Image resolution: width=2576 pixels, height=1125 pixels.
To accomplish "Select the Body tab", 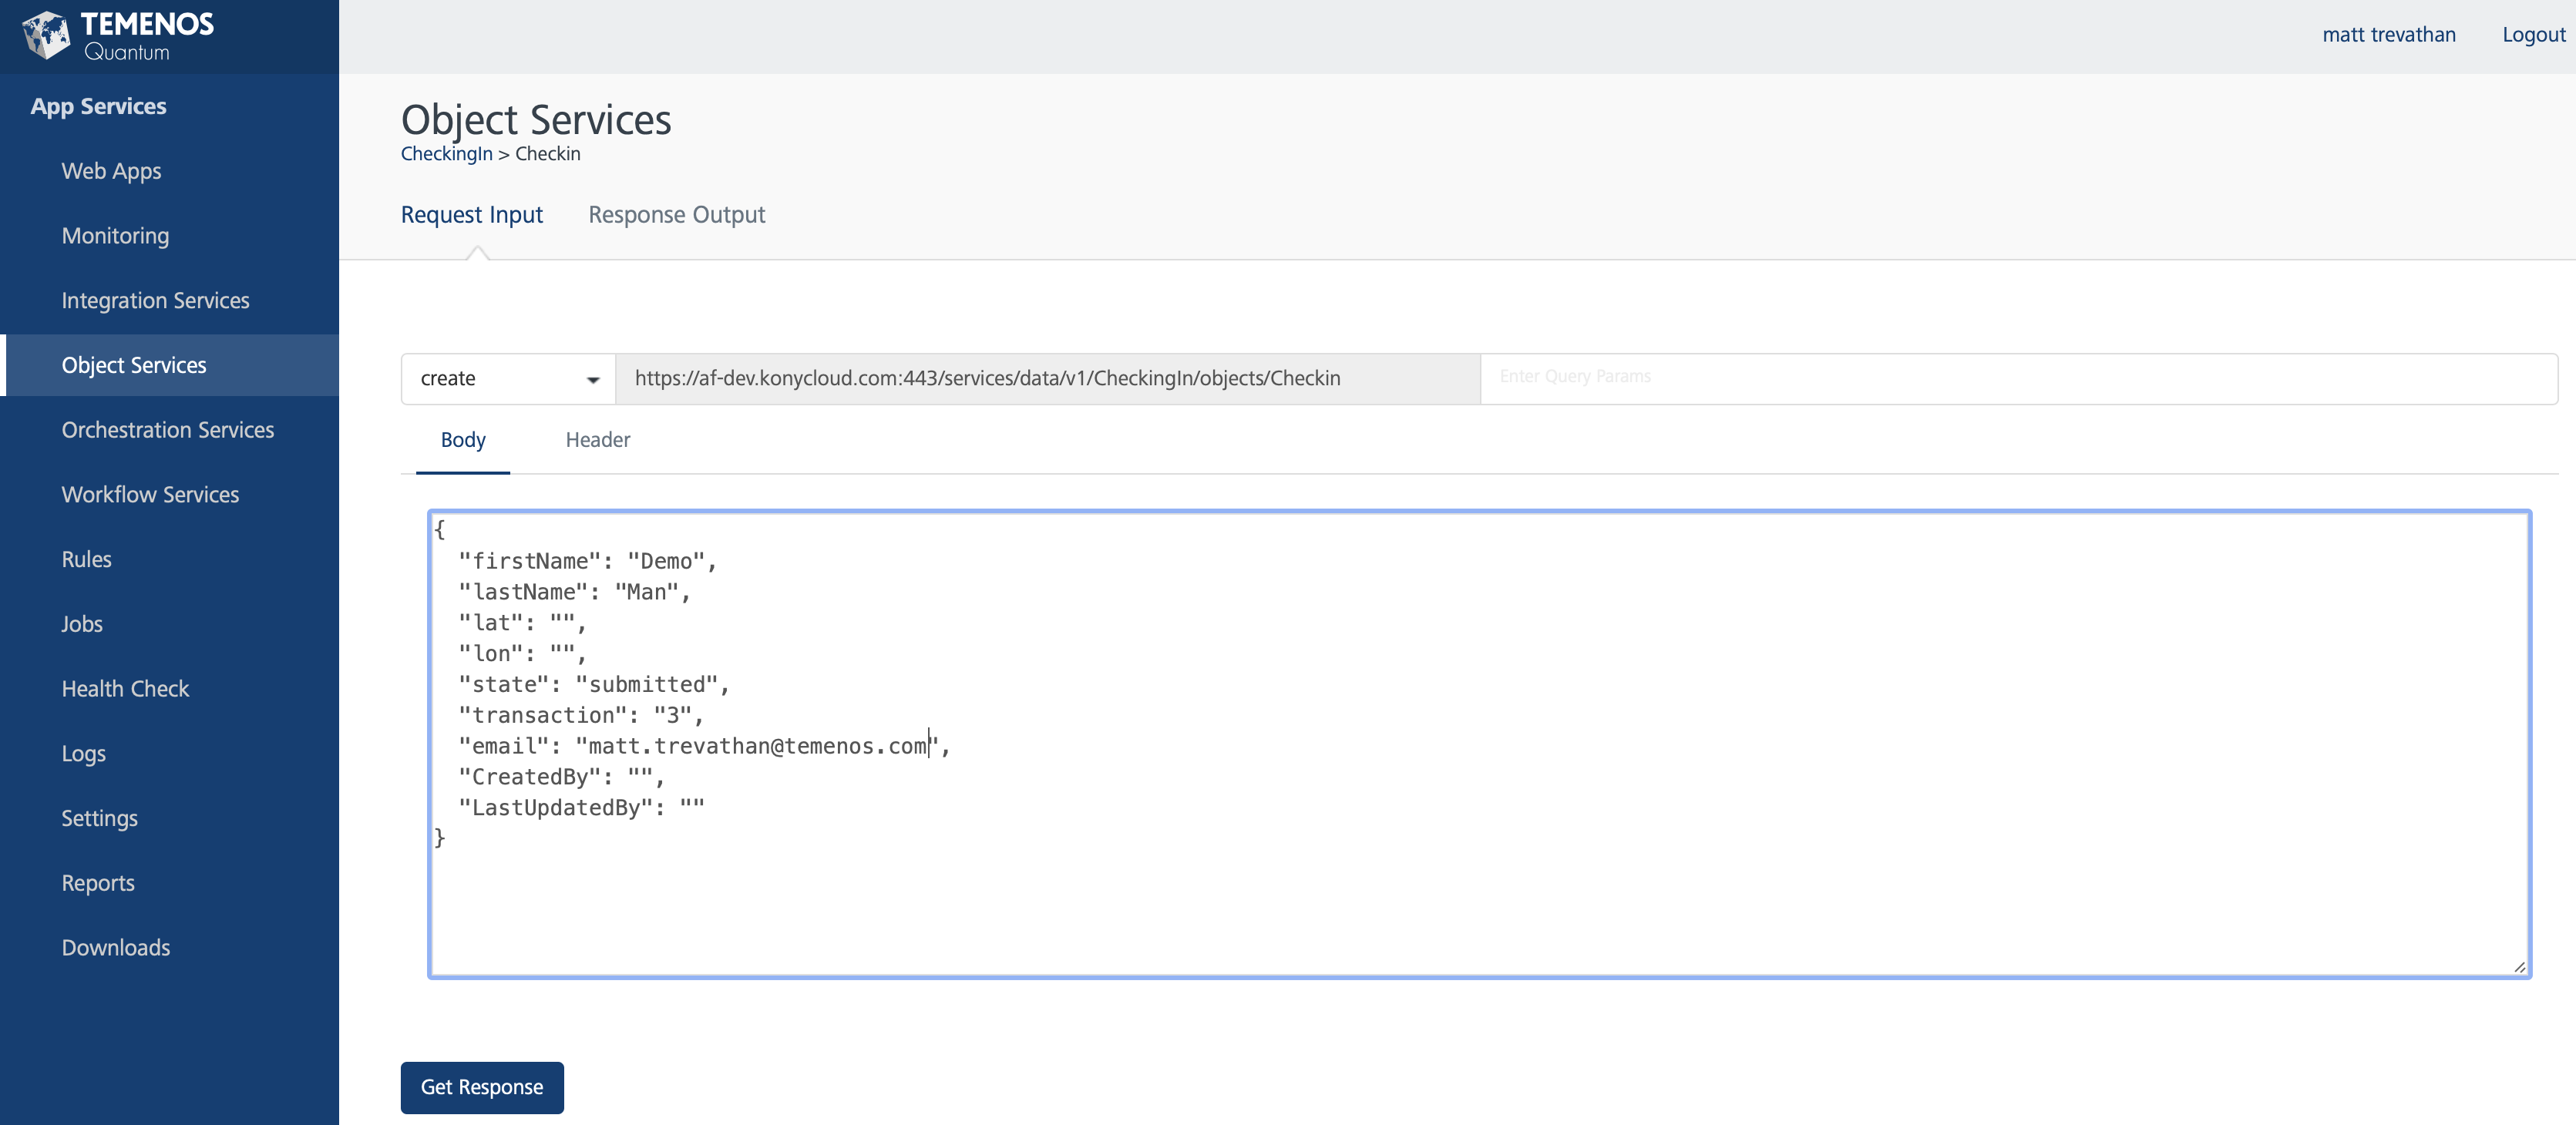I will [462, 439].
